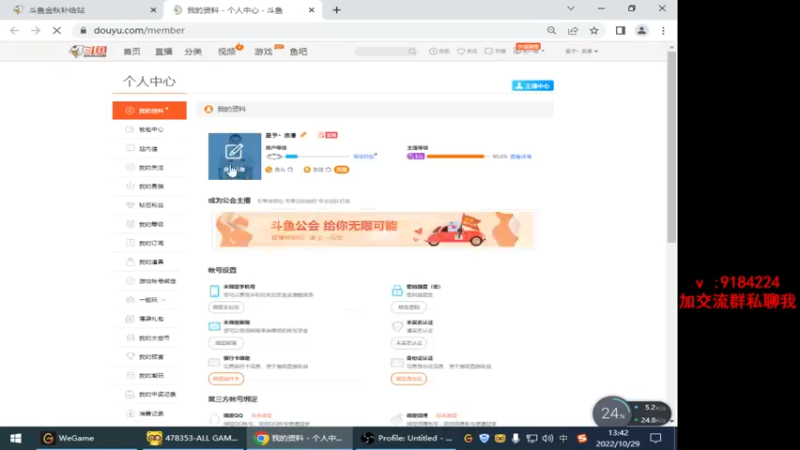This screenshot has height=450, width=800.
Task: Click the blue 主播中心 button
Action: pos(533,86)
